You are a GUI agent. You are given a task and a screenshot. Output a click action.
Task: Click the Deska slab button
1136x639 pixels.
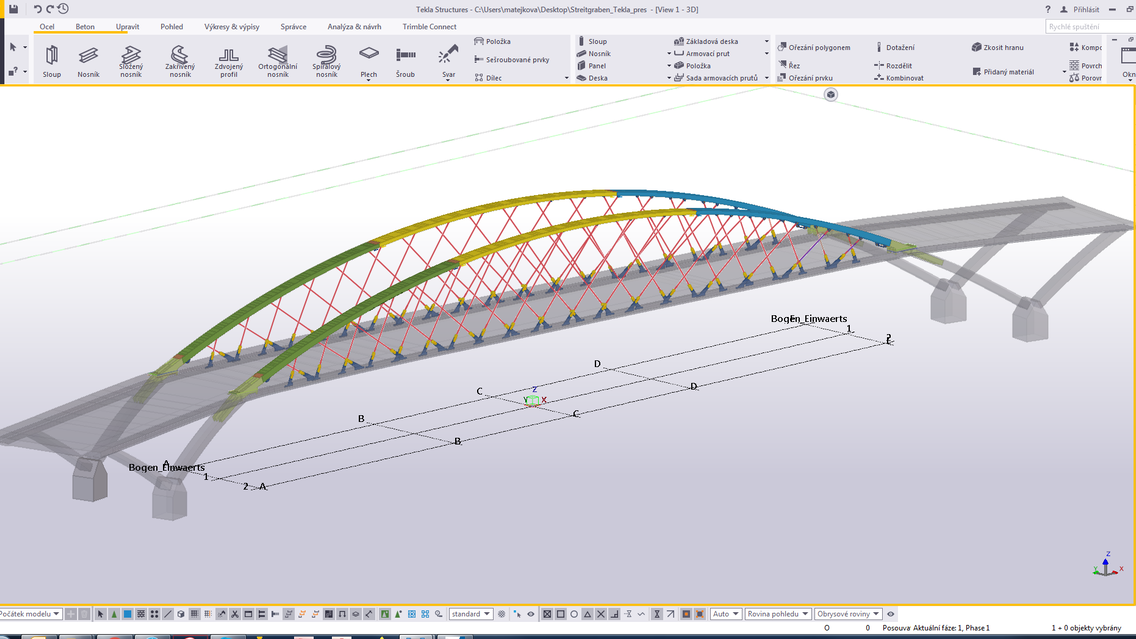[x=592, y=78]
